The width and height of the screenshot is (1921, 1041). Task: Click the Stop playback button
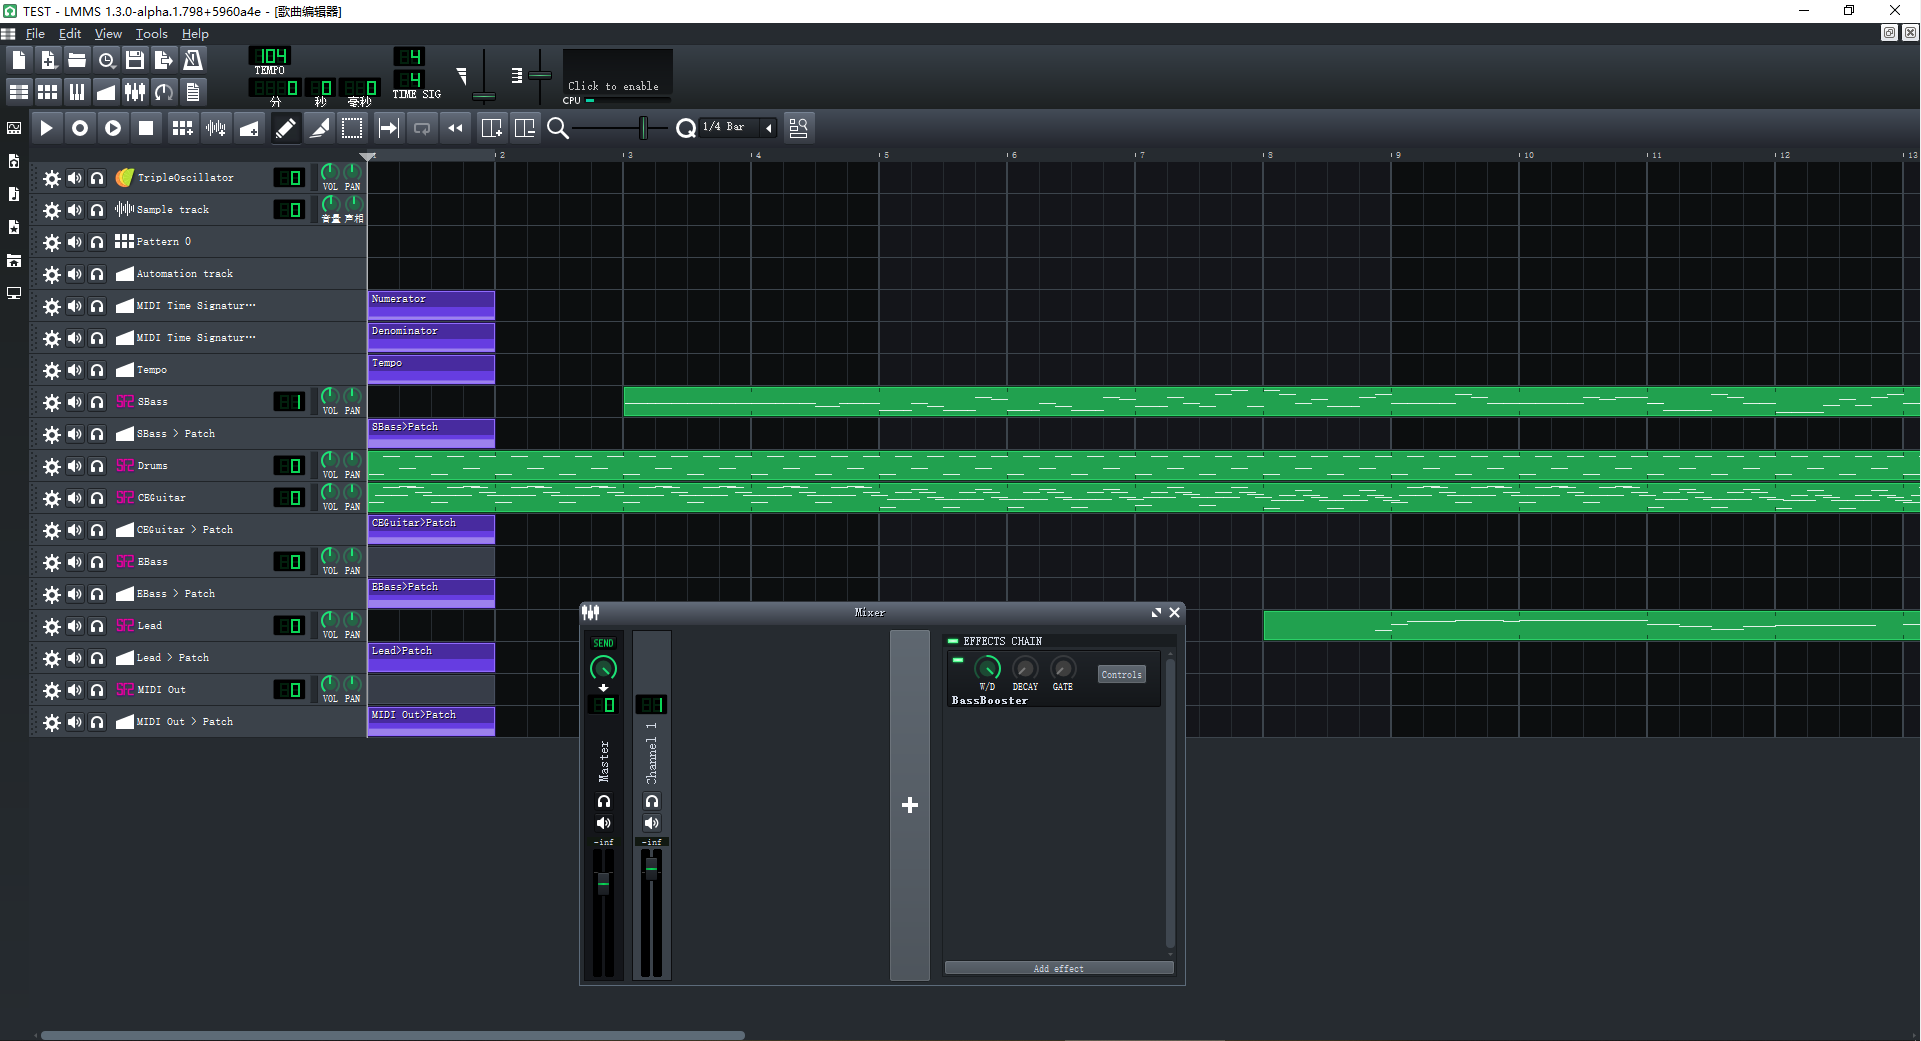click(146, 128)
